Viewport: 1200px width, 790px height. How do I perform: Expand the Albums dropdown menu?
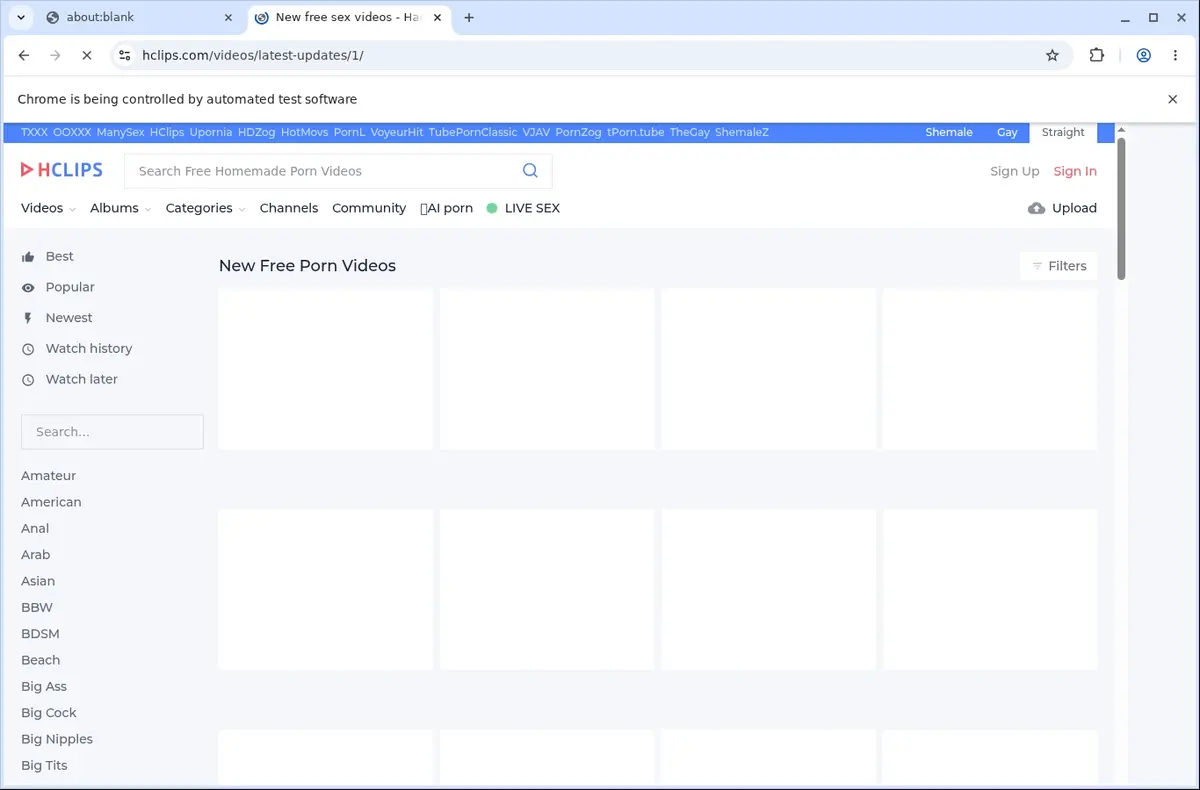click(x=120, y=208)
